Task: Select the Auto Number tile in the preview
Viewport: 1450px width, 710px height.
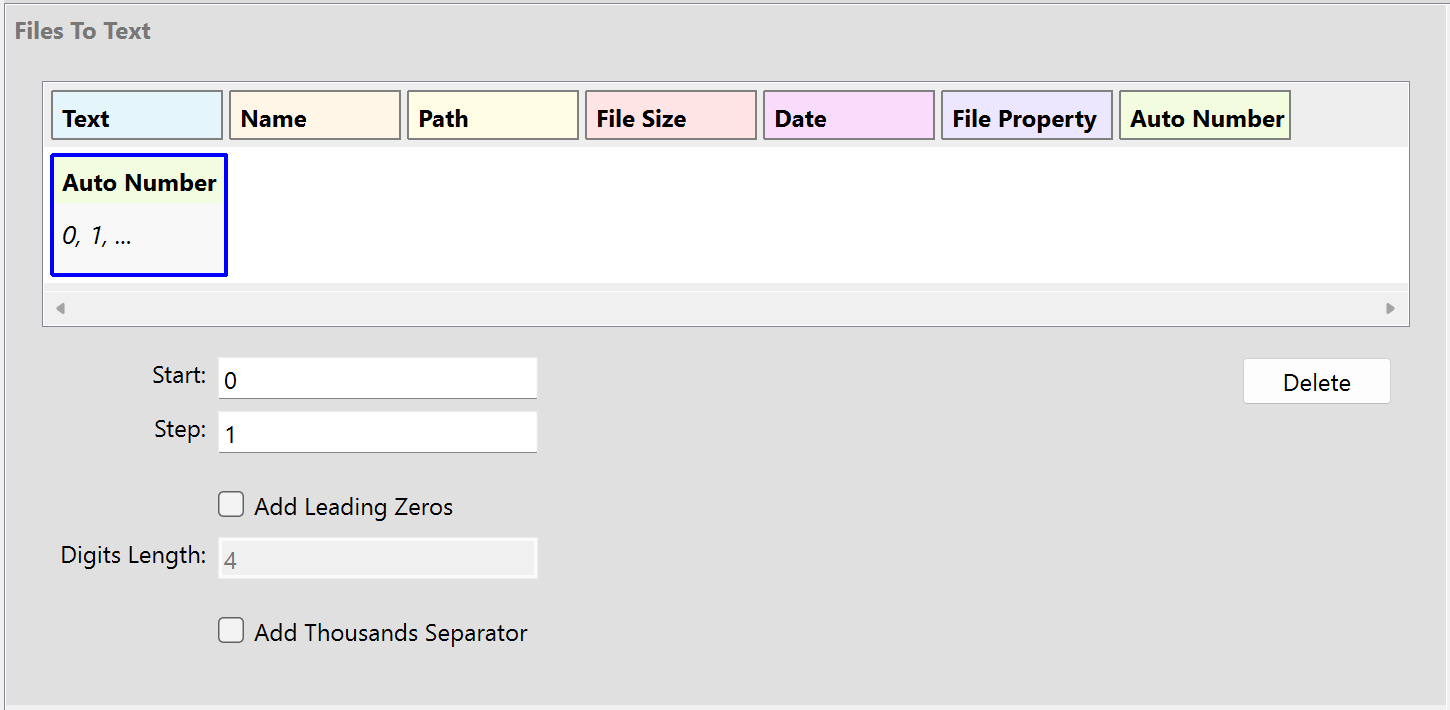Action: tap(138, 215)
